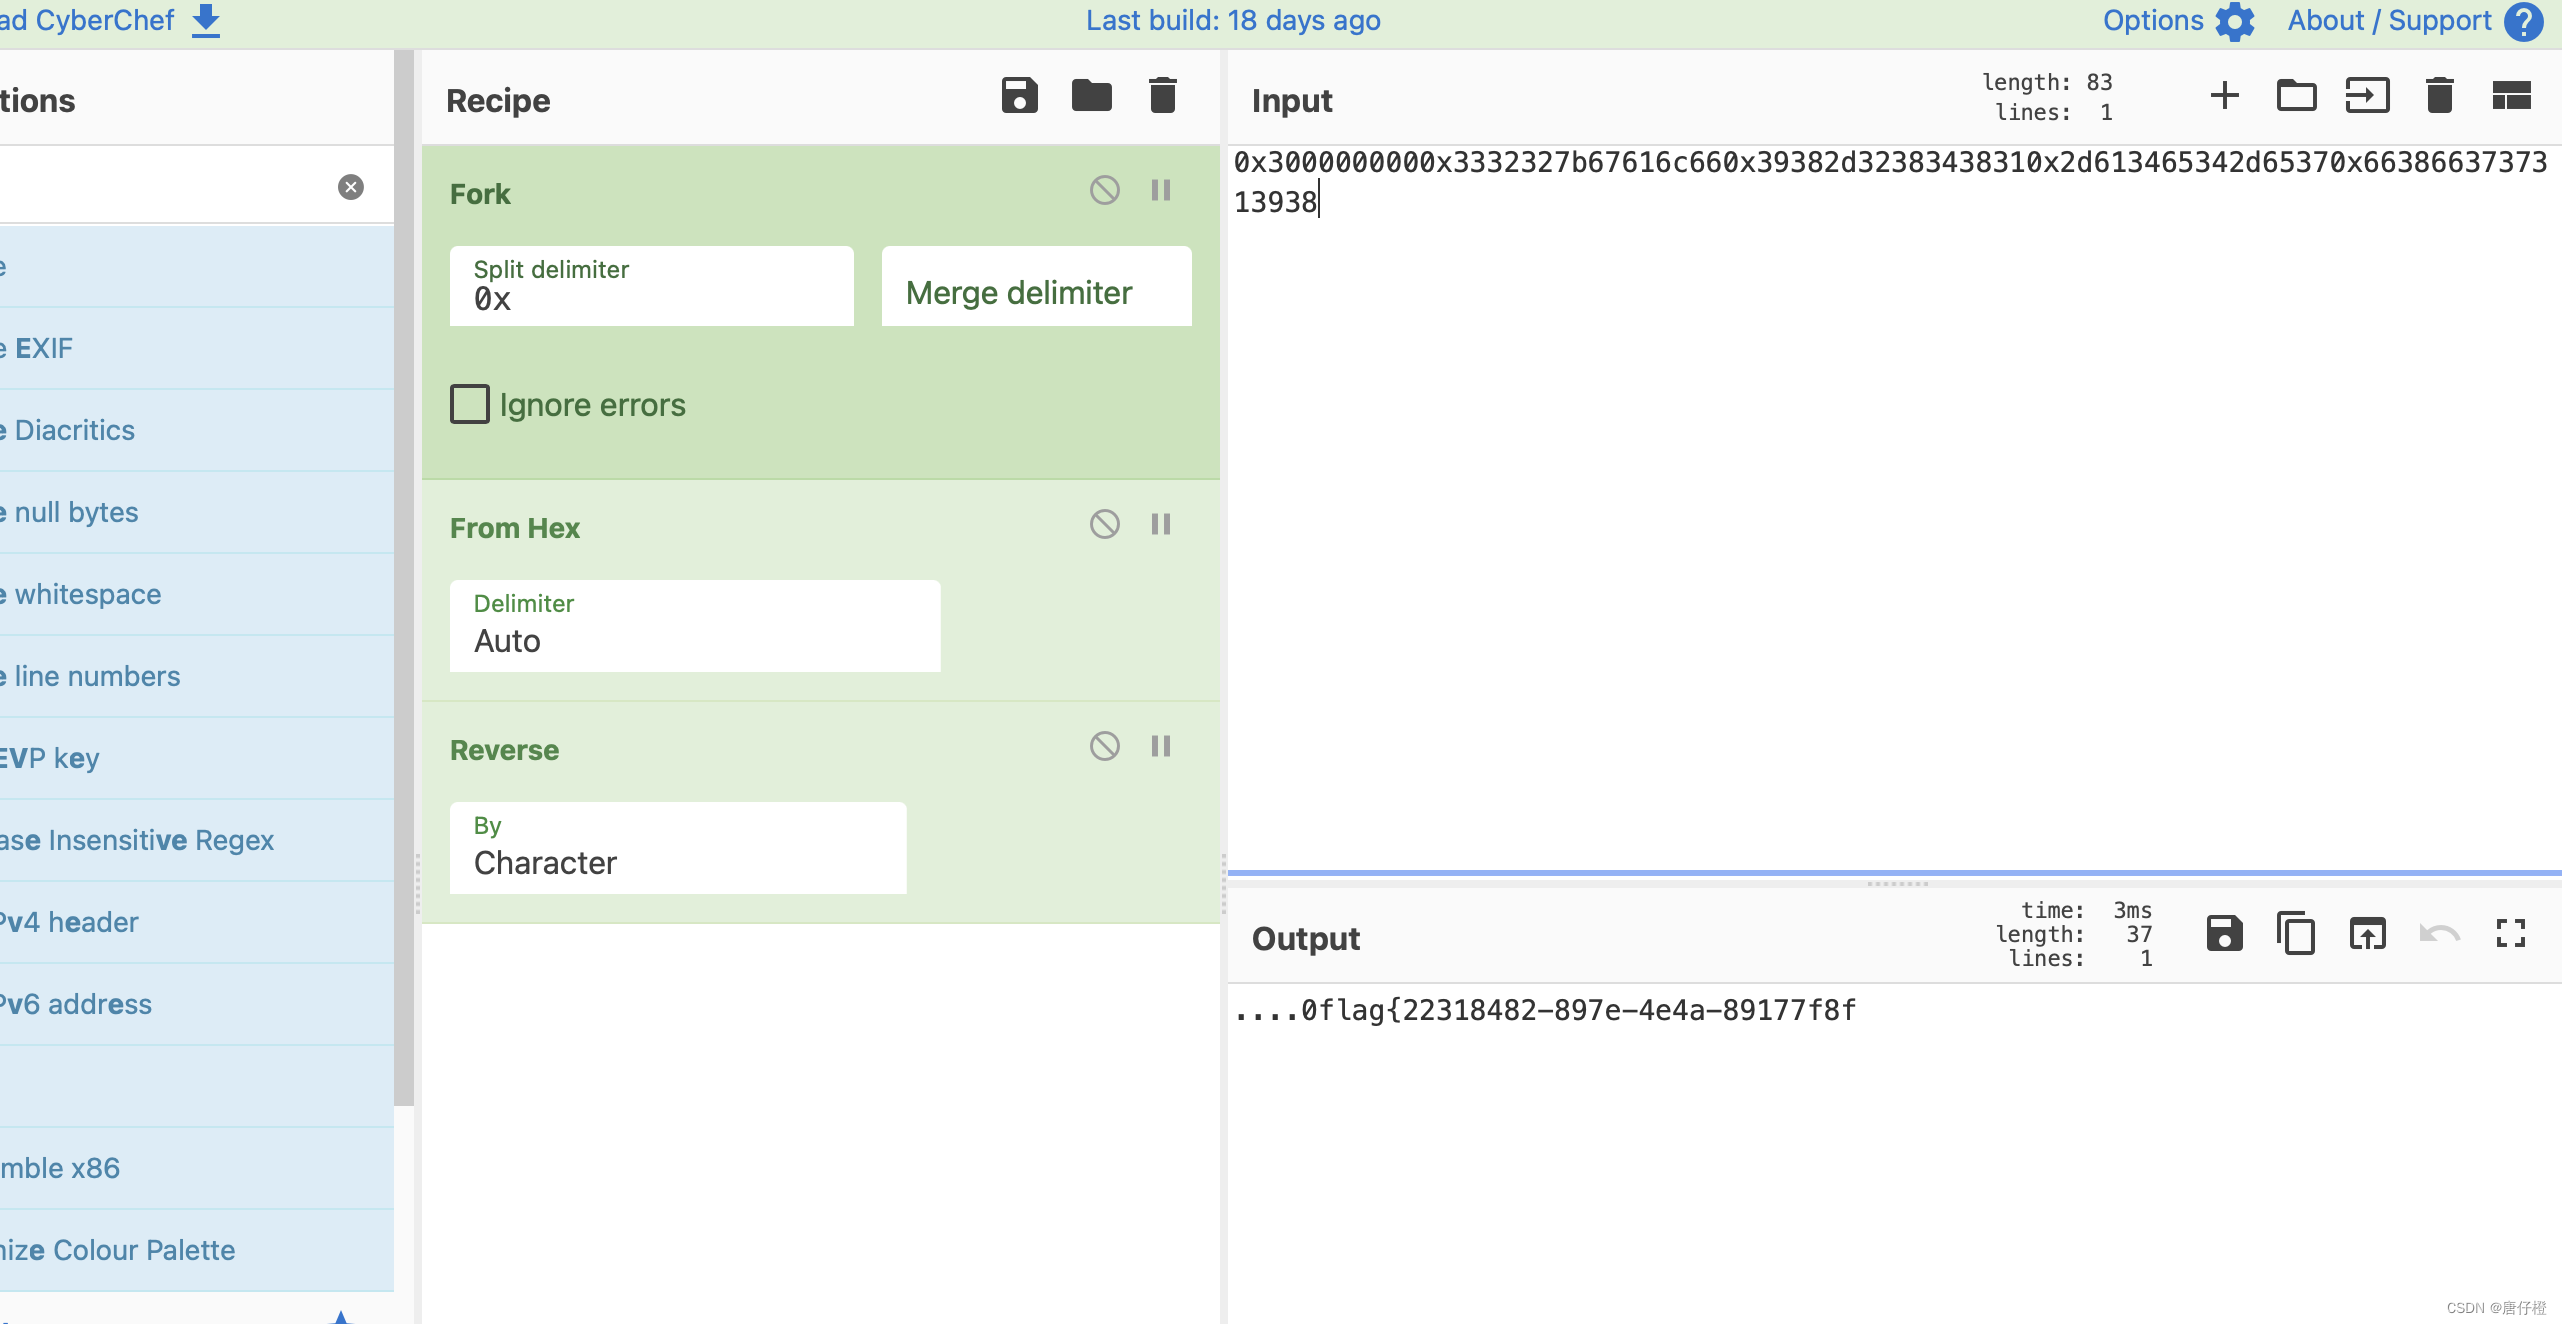Clear the recipe with trash icon
Viewport: 2562px width, 1324px height.
pyautogui.click(x=1162, y=96)
